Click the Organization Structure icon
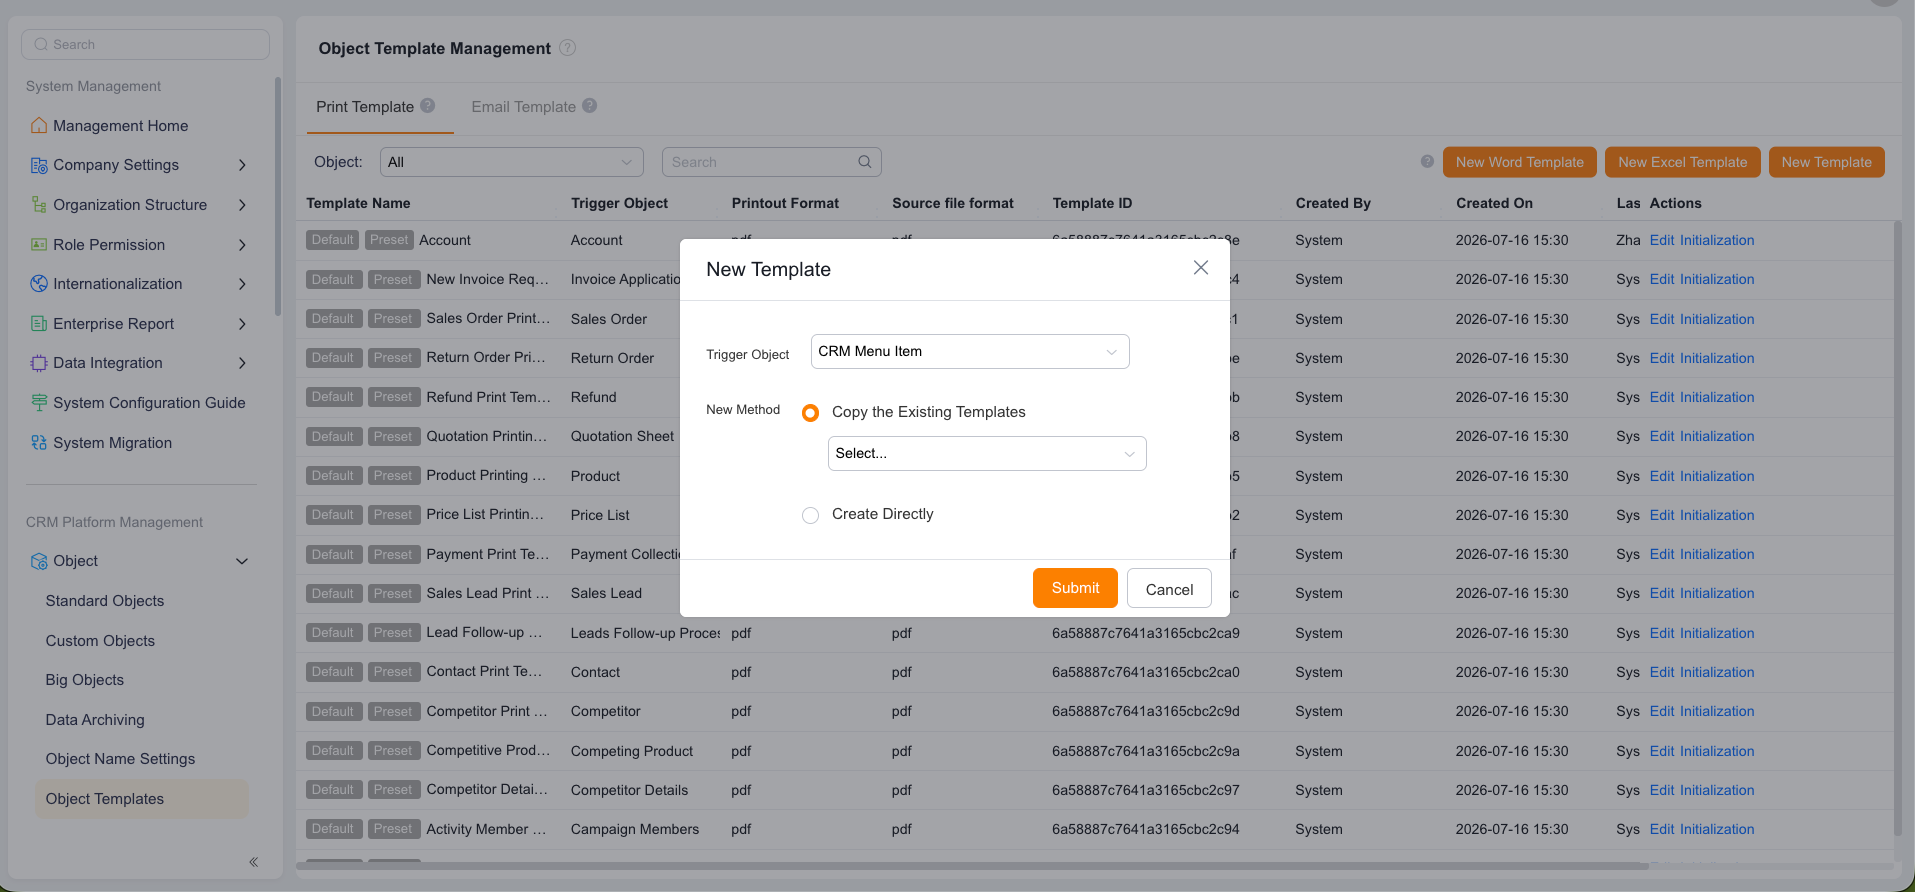 (39, 205)
